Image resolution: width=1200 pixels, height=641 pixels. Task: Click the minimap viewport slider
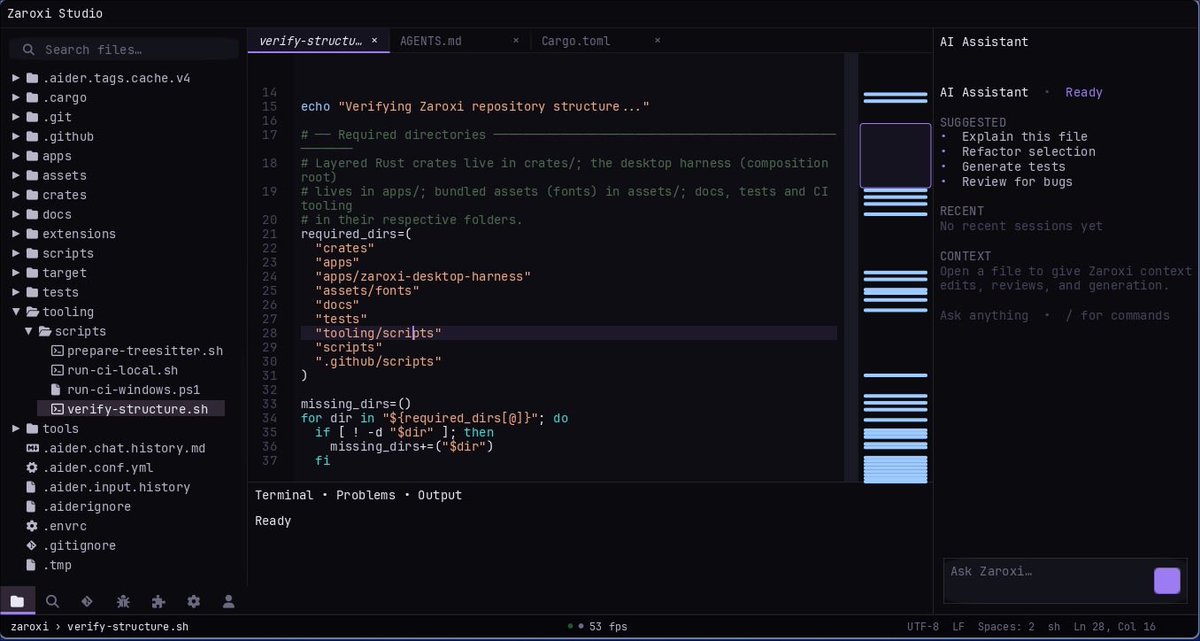(895, 155)
